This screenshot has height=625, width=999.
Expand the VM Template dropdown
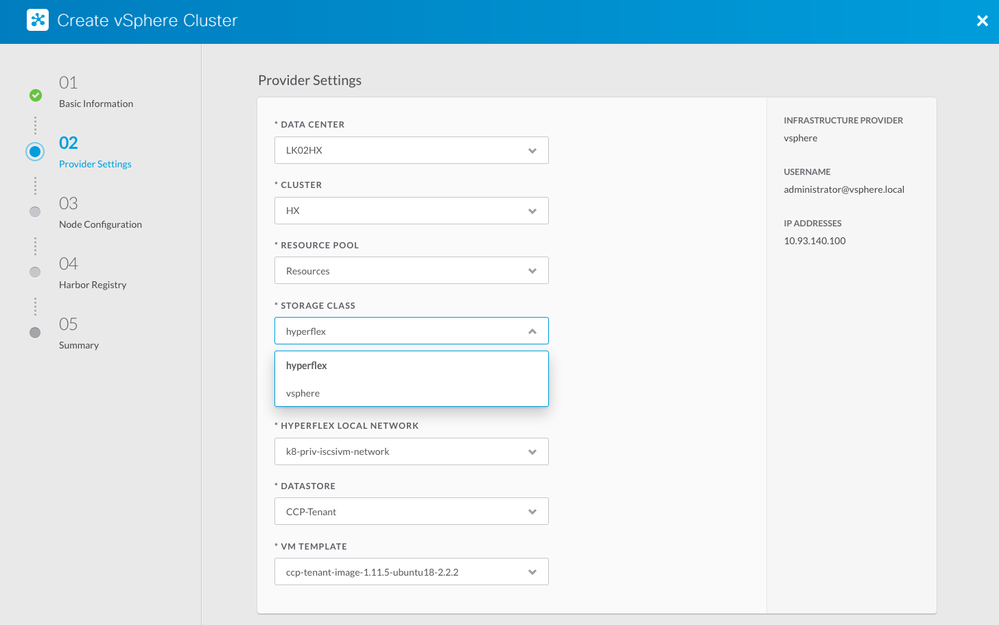click(412, 572)
